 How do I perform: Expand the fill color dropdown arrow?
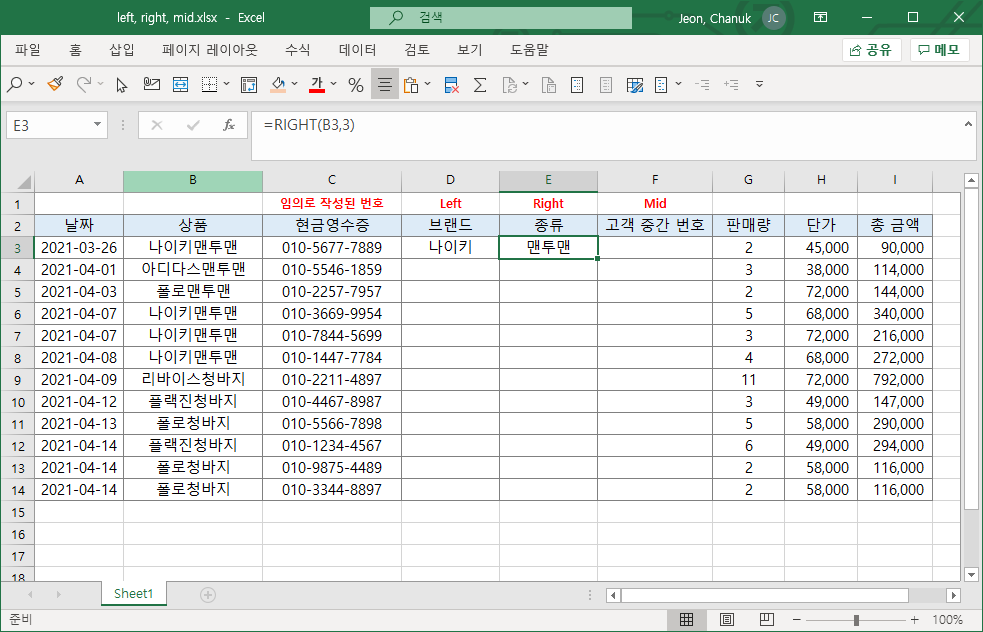pos(295,84)
